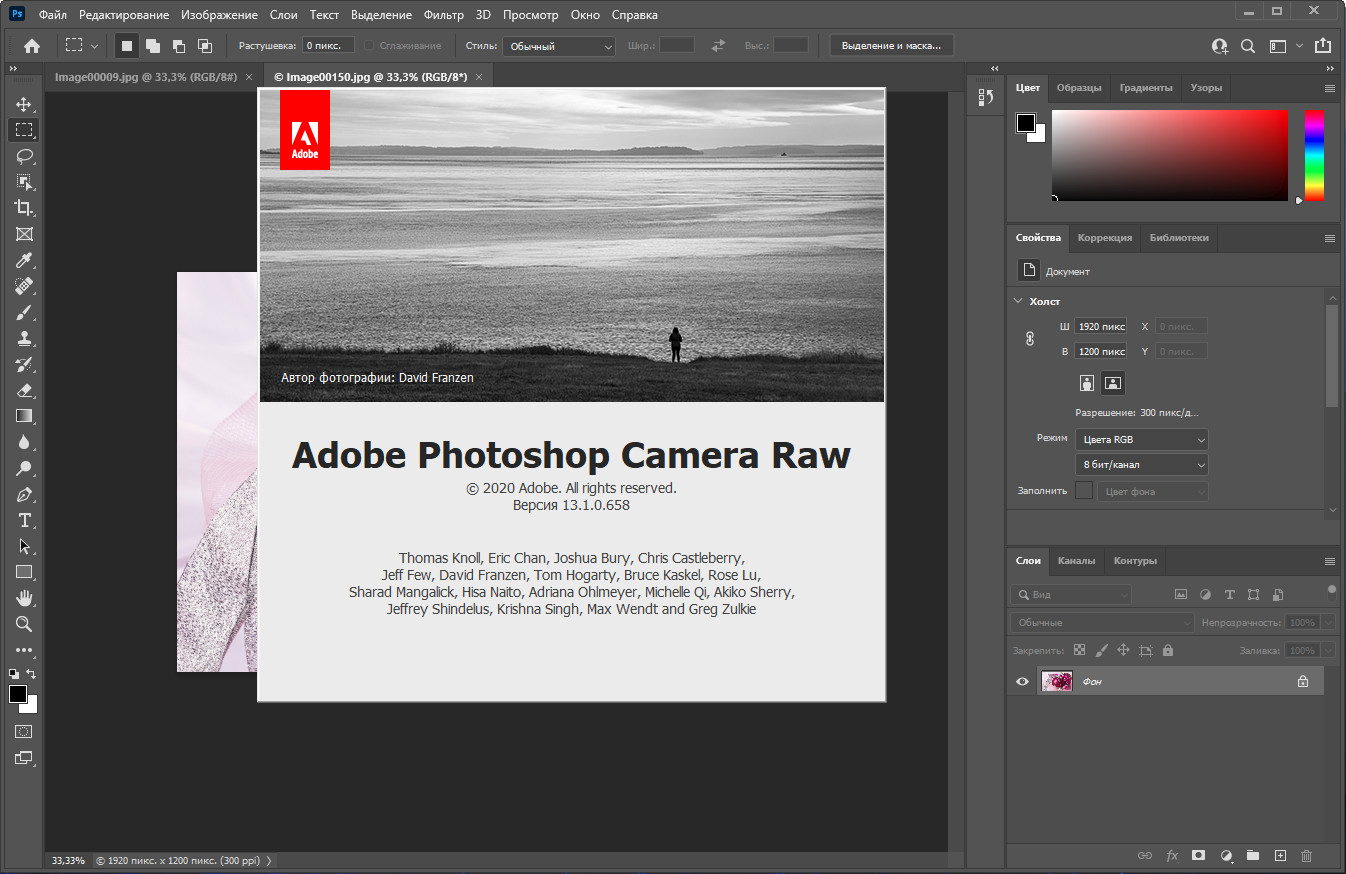Screen dimensions: 1346x874
Task: Select the Rectangle shape tool
Action: pos(24,572)
